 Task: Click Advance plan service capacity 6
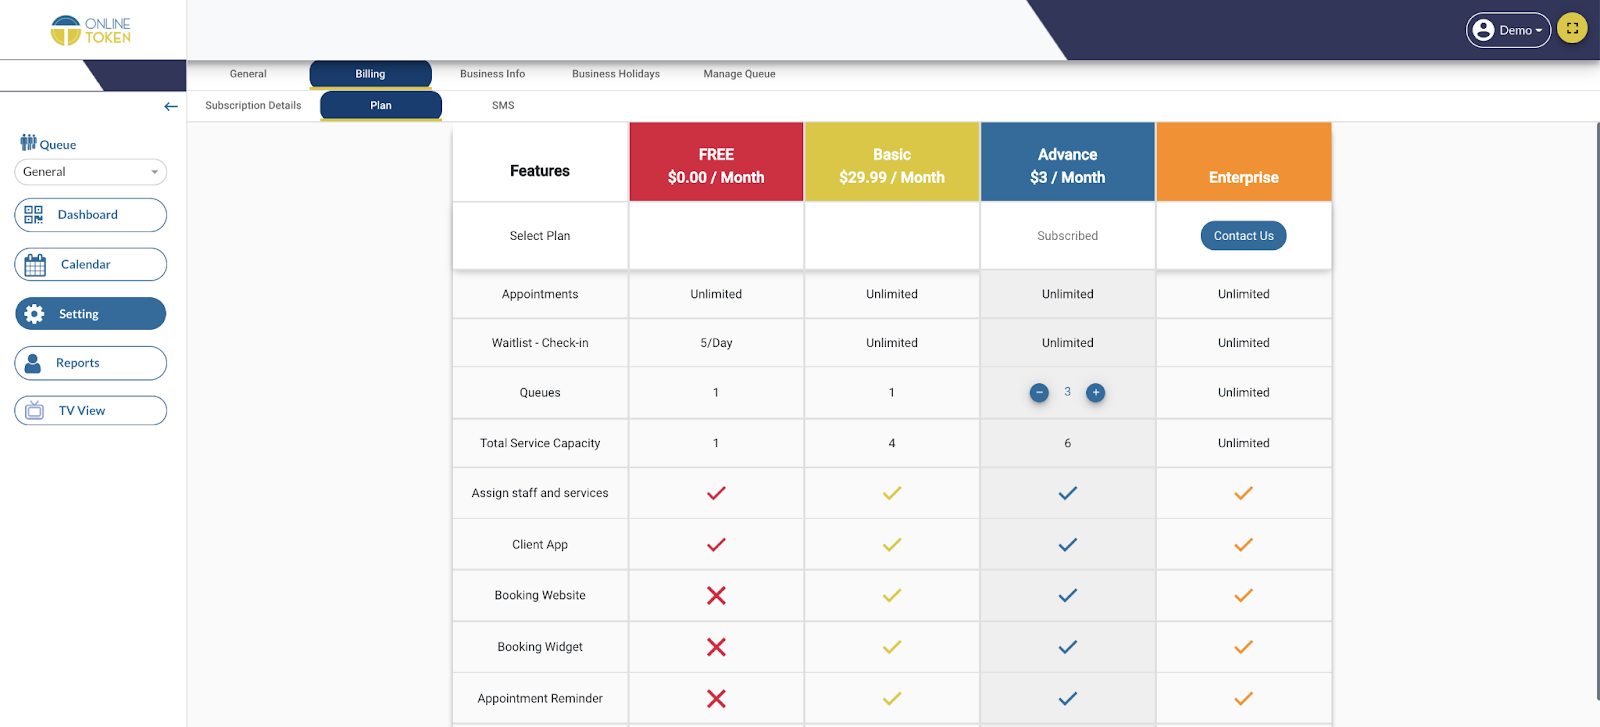(1068, 443)
